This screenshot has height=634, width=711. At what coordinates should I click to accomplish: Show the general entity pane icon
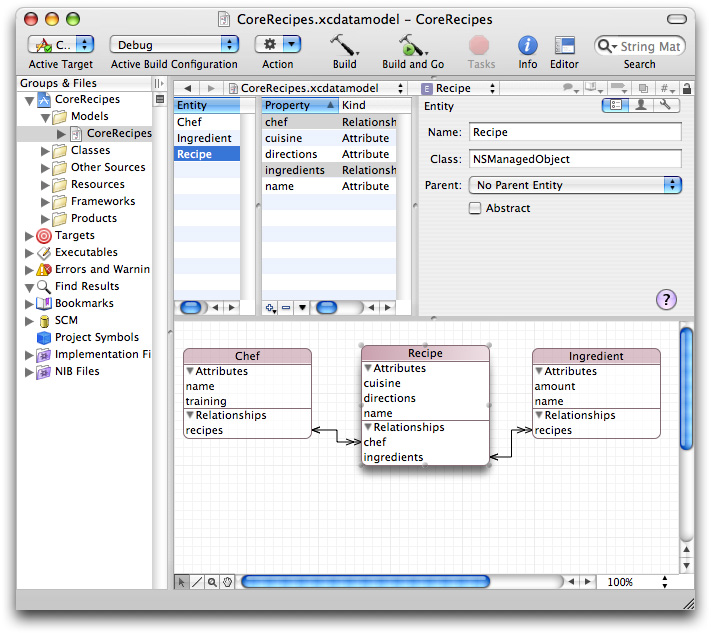(615, 105)
